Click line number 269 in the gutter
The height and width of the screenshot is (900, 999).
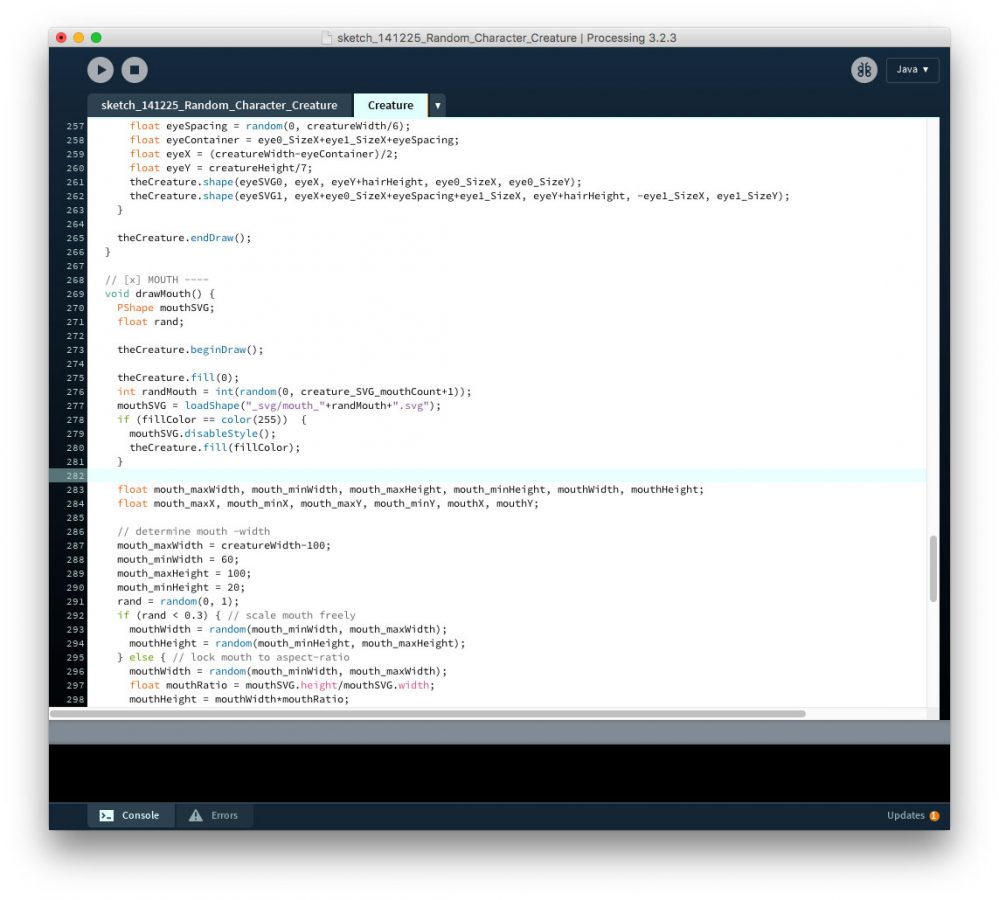click(74, 294)
